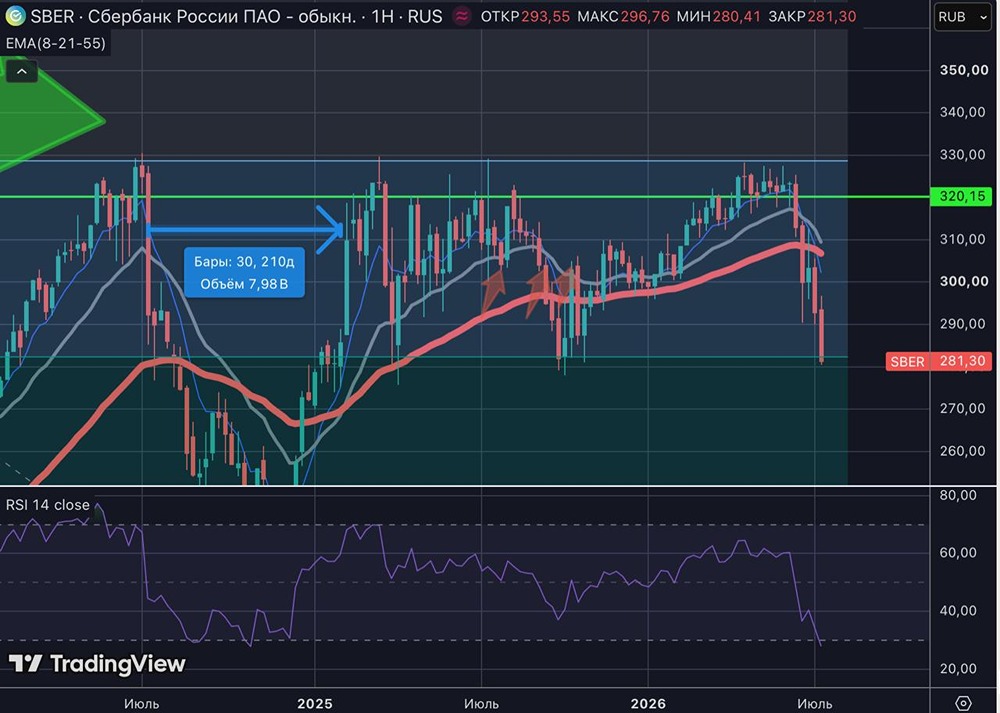Image resolution: width=1000 pixels, height=713 pixels.
Task: Click the Sberbank logo icon beside SBER
Action: tap(15, 16)
